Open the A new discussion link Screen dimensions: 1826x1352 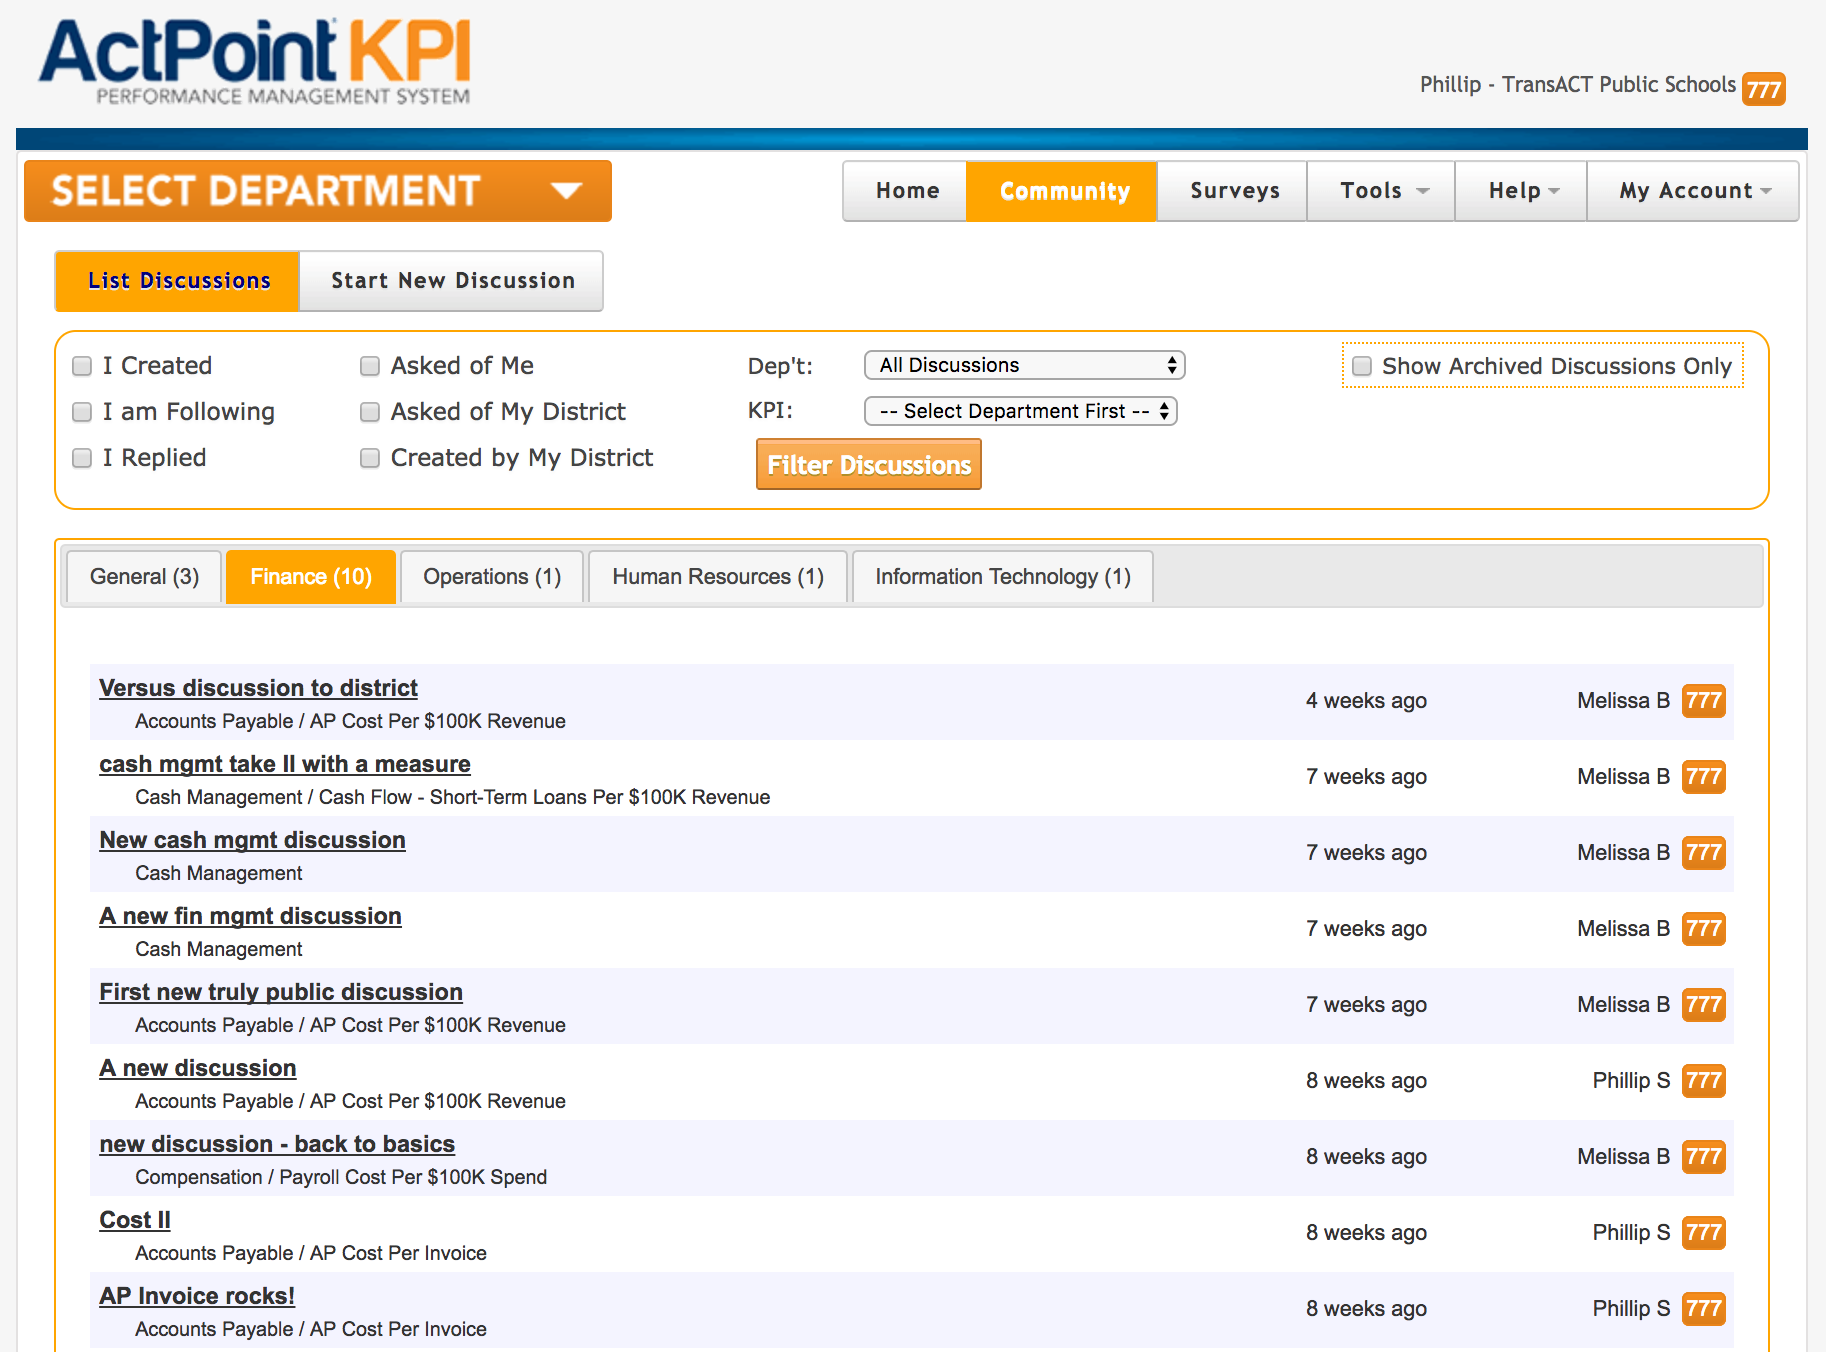click(198, 1068)
